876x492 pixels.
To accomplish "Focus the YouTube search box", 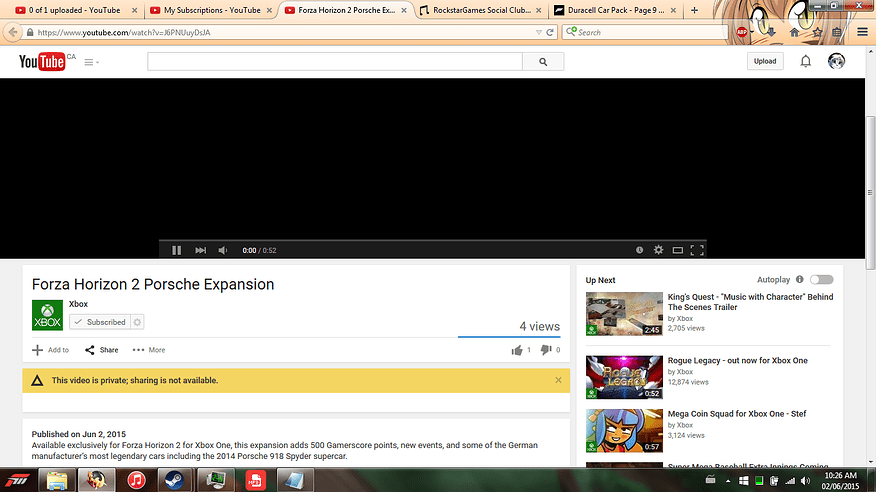I will 335,61.
